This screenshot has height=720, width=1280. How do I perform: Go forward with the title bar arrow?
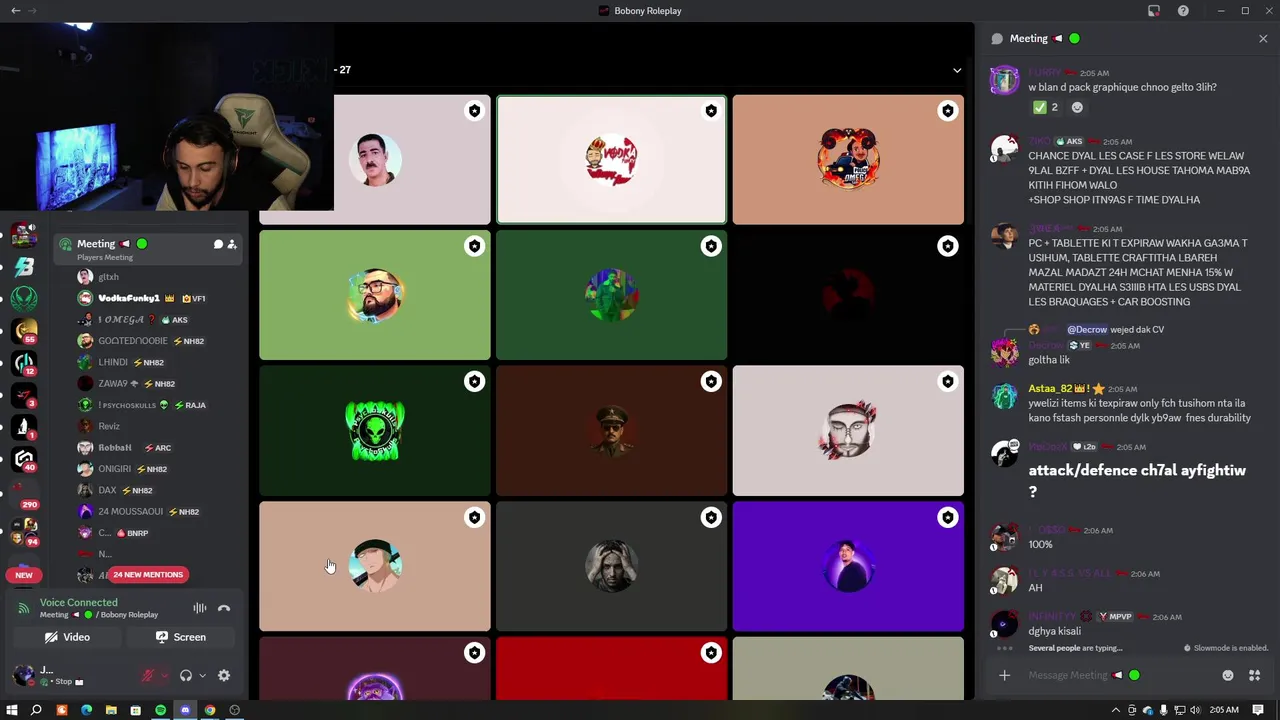[33, 11]
